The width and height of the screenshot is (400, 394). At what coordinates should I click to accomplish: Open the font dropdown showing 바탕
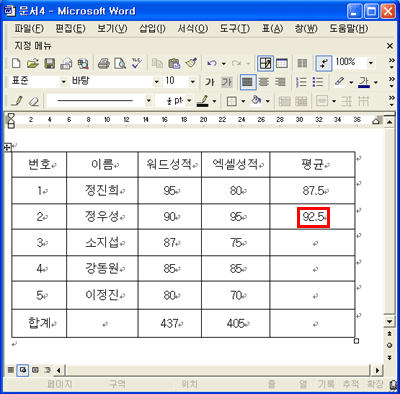pos(157,82)
